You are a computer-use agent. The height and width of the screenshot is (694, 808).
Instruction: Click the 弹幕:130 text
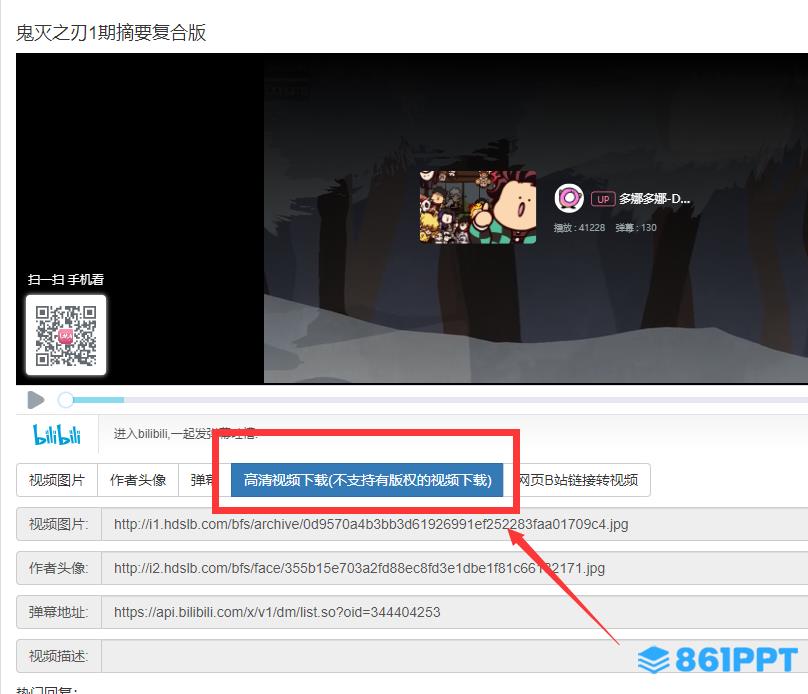tap(636, 228)
